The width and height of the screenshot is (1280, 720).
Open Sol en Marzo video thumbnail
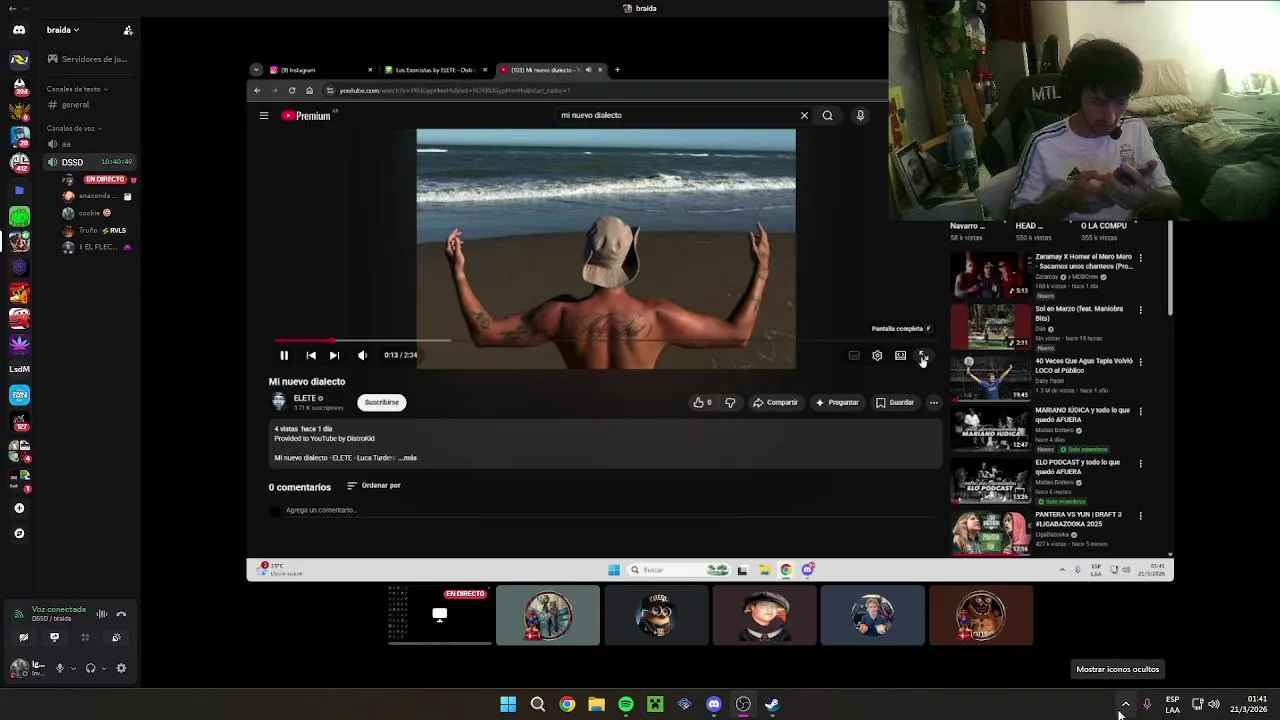click(x=990, y=327)
